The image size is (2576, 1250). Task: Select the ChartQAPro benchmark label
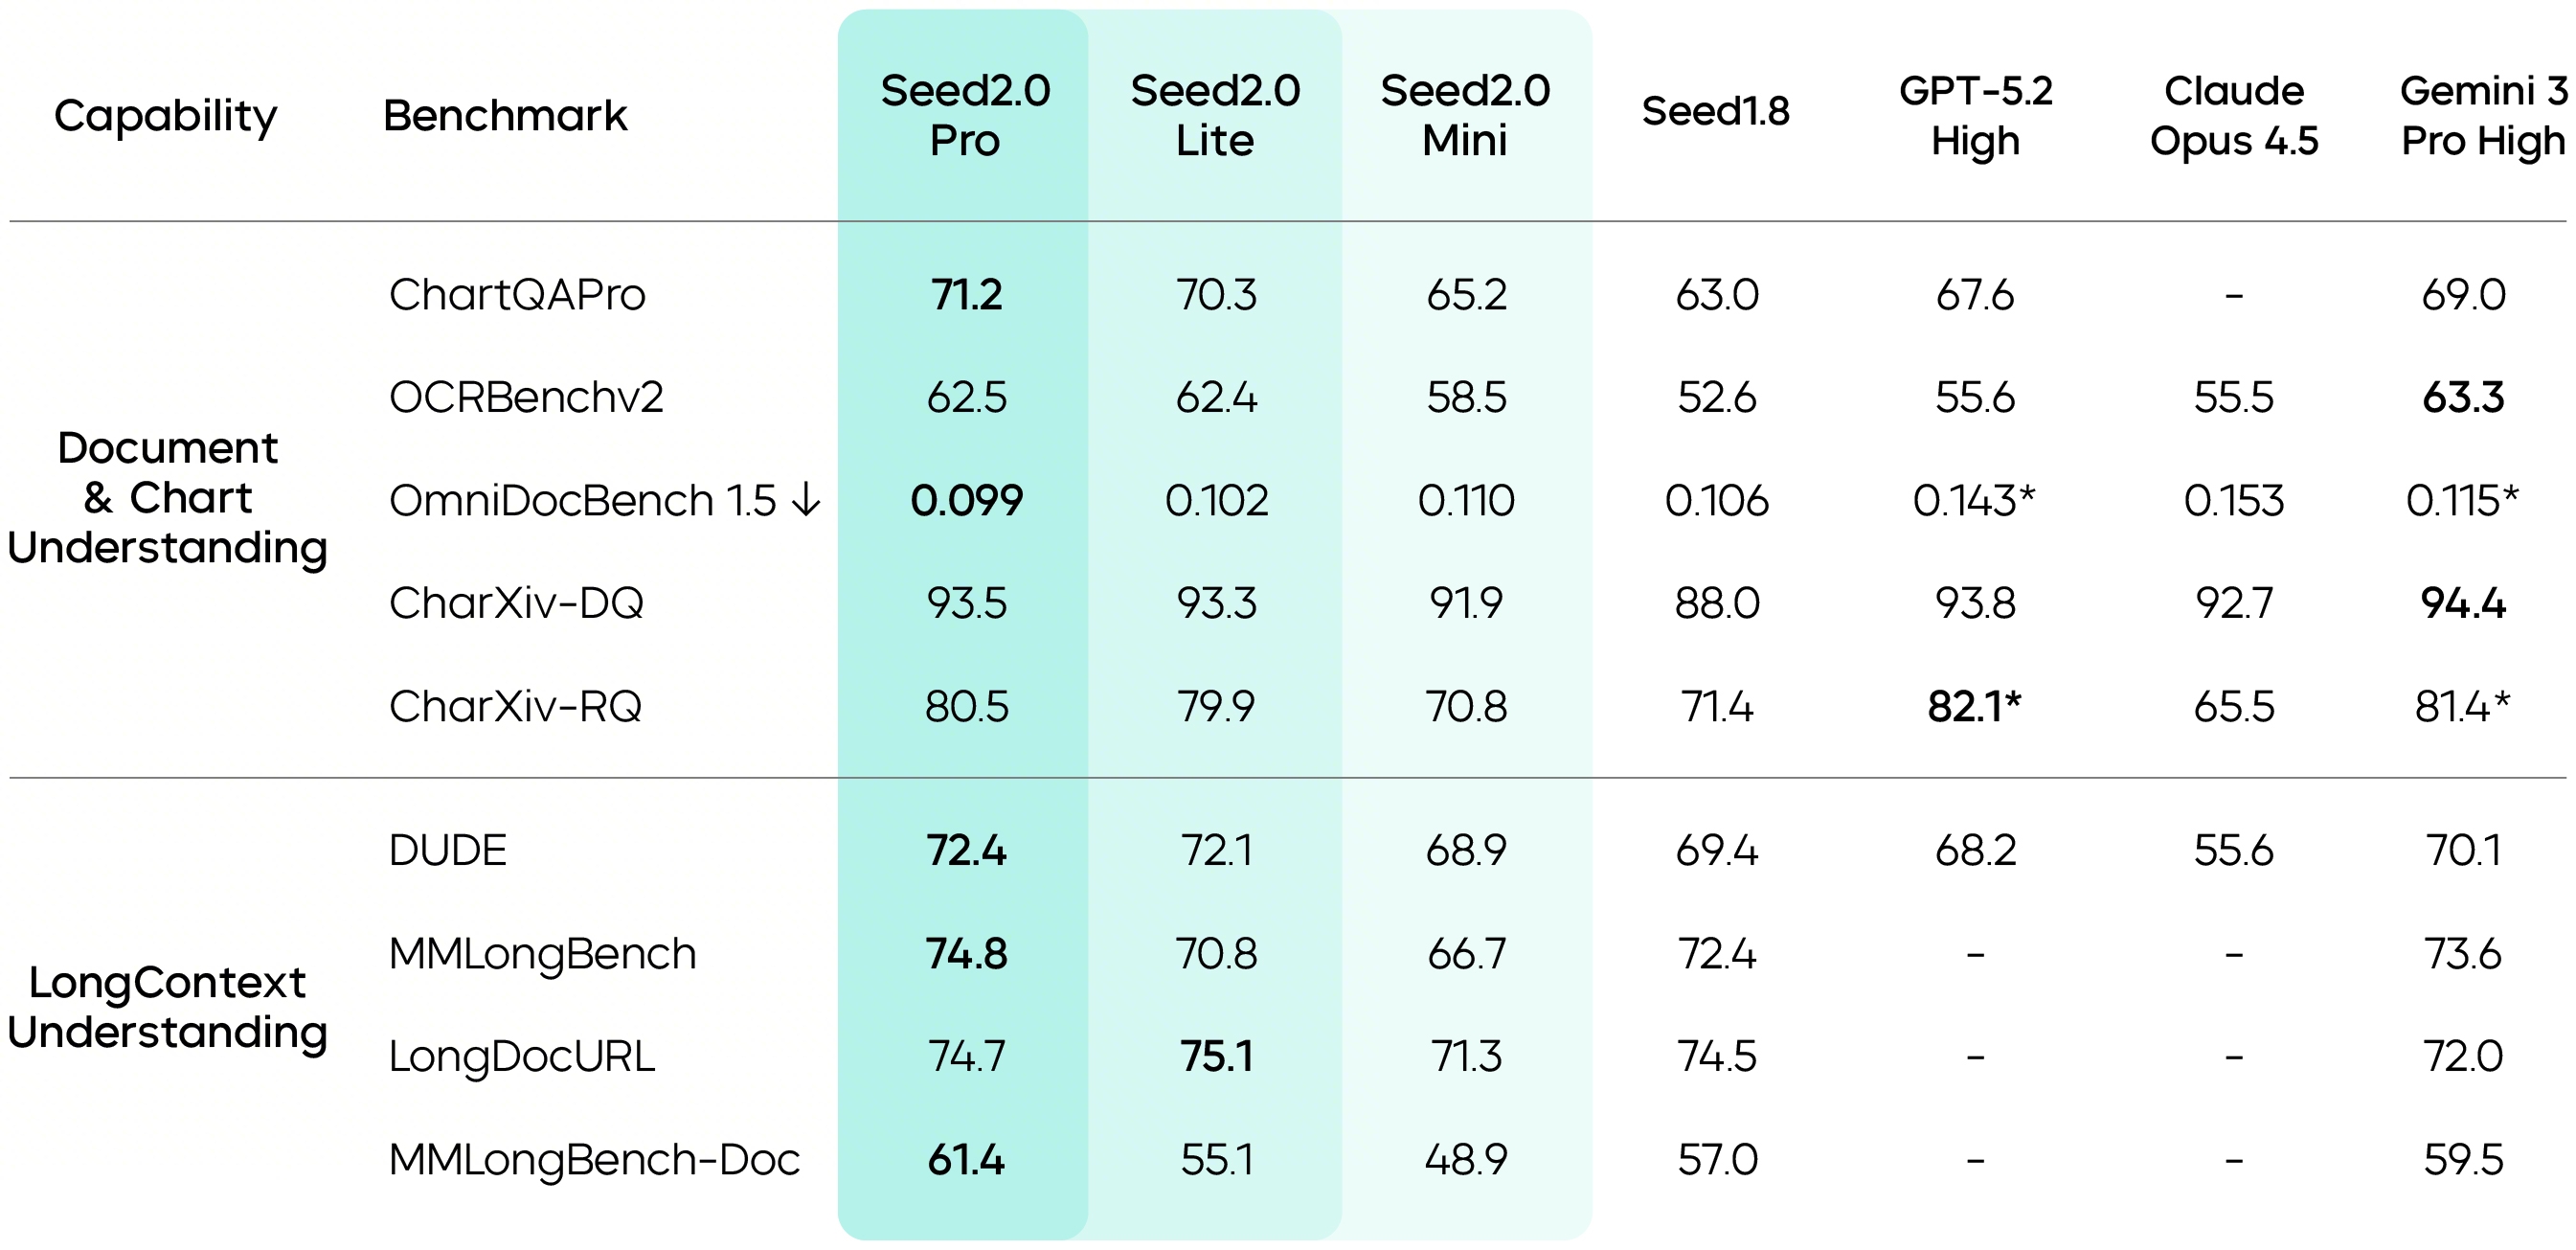pos(517,295)
